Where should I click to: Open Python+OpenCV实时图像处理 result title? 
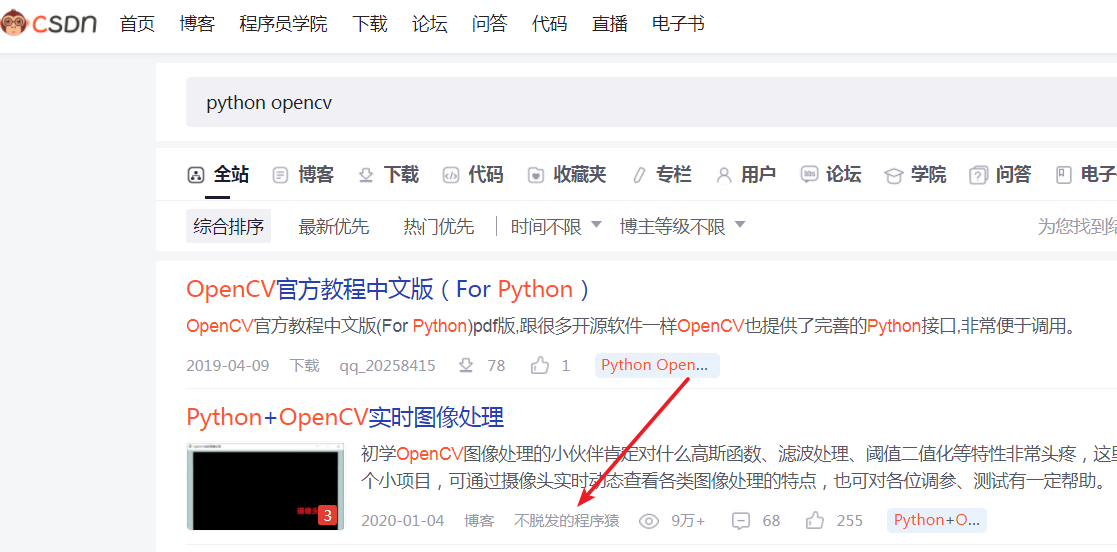point(345,417)
